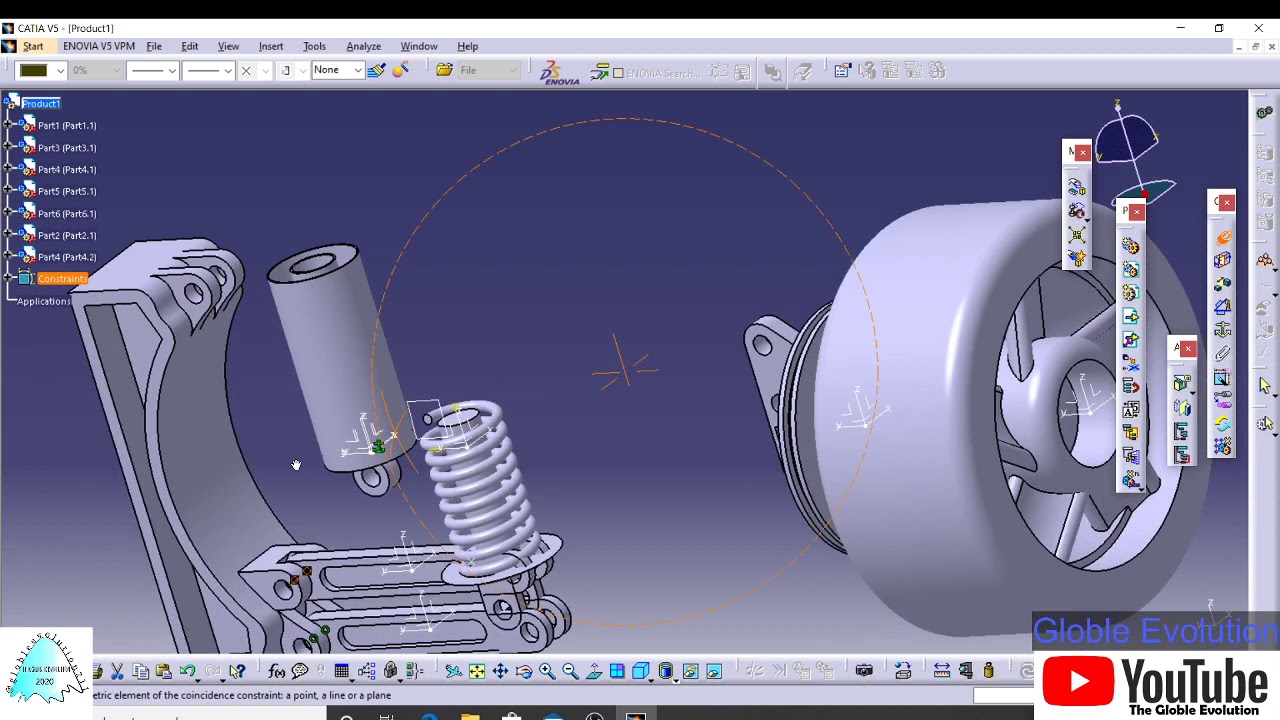Select the Pan arrows tool
The image size is (1280, 720).
(x=500, y=671)
